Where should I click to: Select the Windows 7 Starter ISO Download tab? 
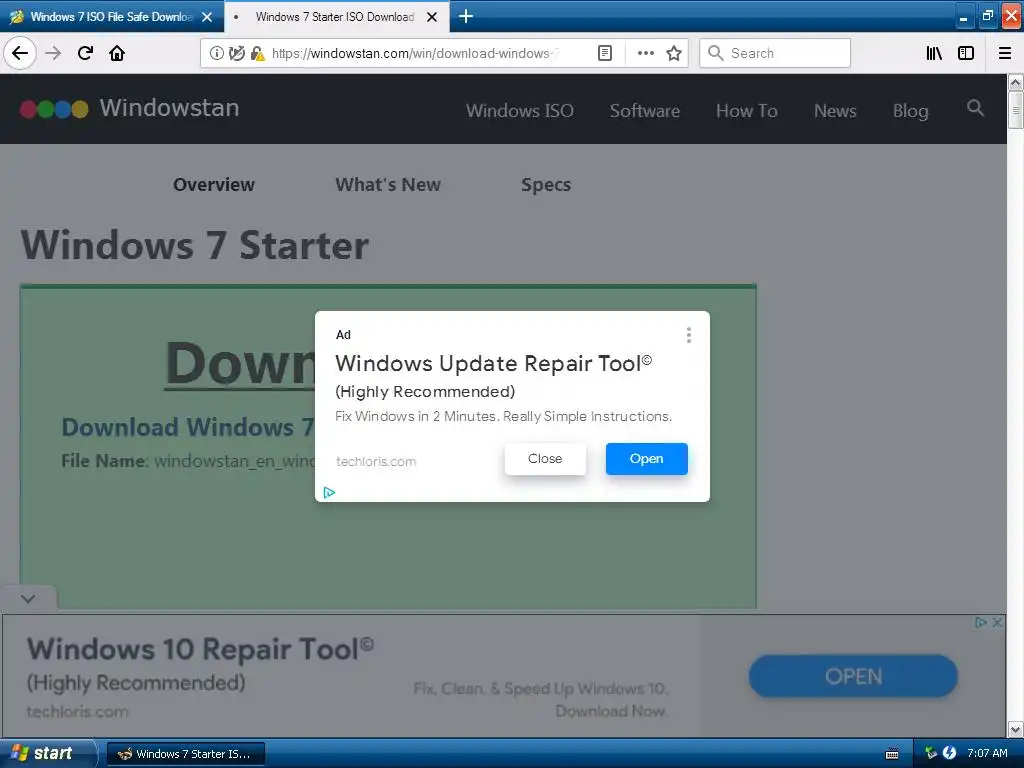click(335, 17)
